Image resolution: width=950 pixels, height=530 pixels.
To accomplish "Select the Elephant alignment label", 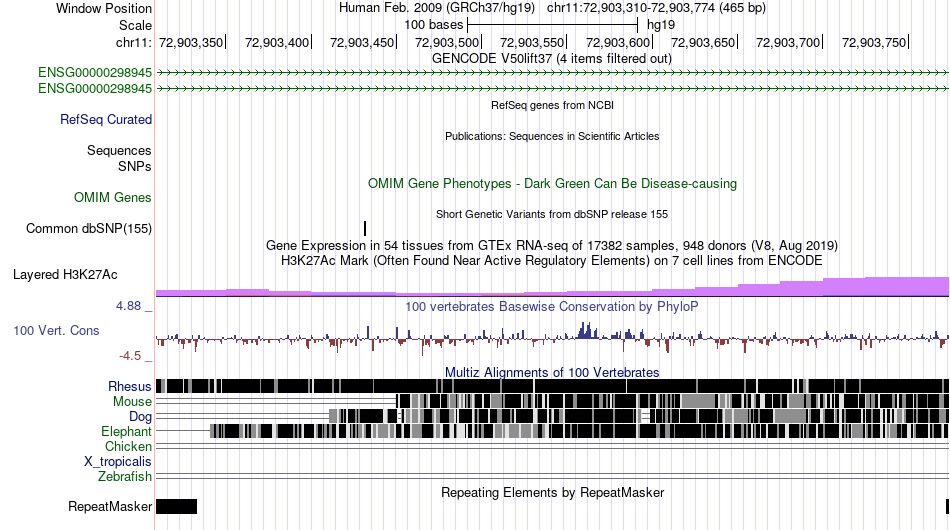I will pyautogui.click(x=126, y=431).
